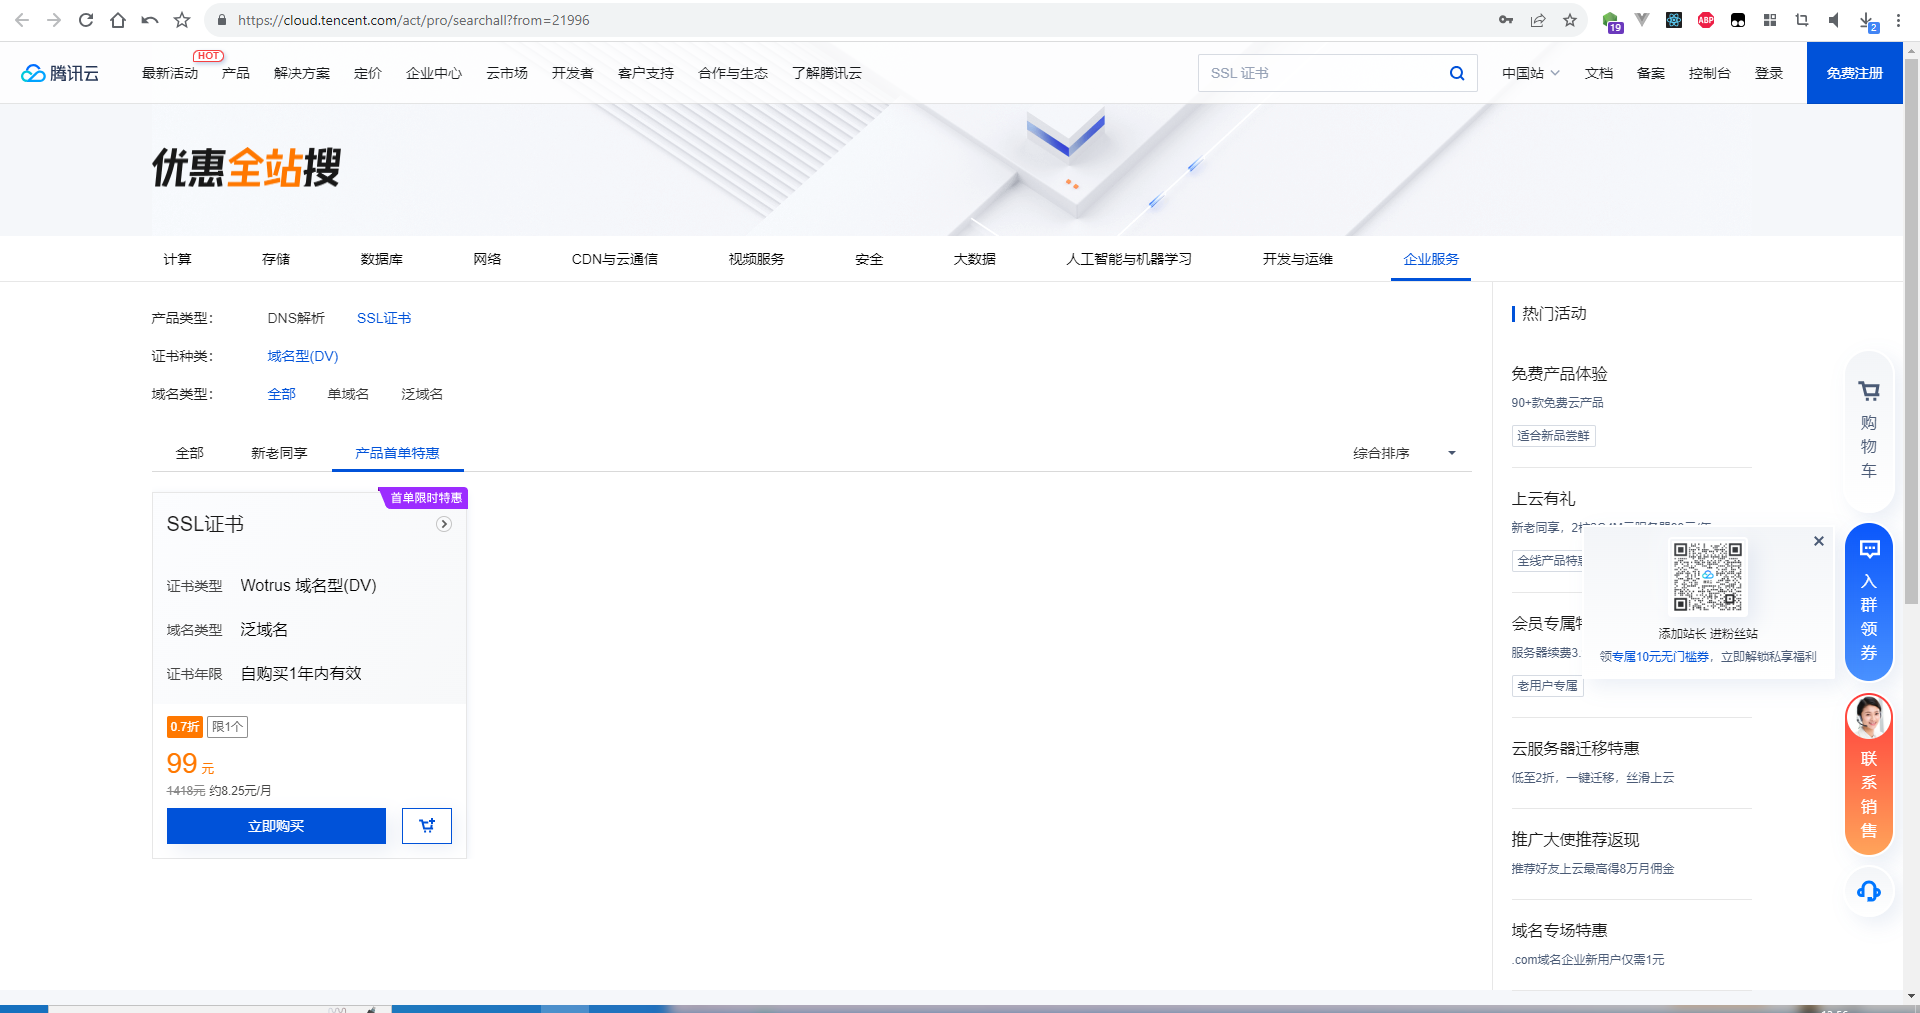Click the browser forward arrow

[54, 20]
